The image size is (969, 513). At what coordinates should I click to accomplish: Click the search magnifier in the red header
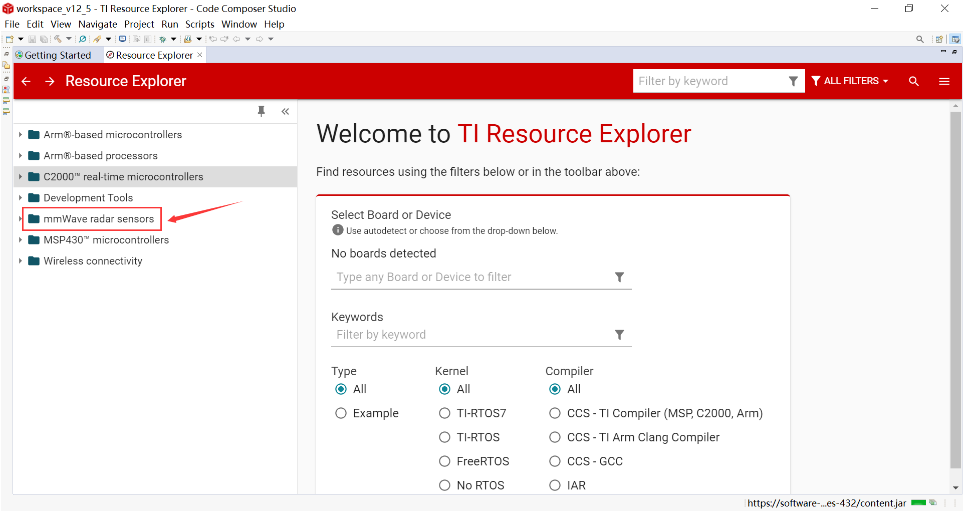coord(913,81)
